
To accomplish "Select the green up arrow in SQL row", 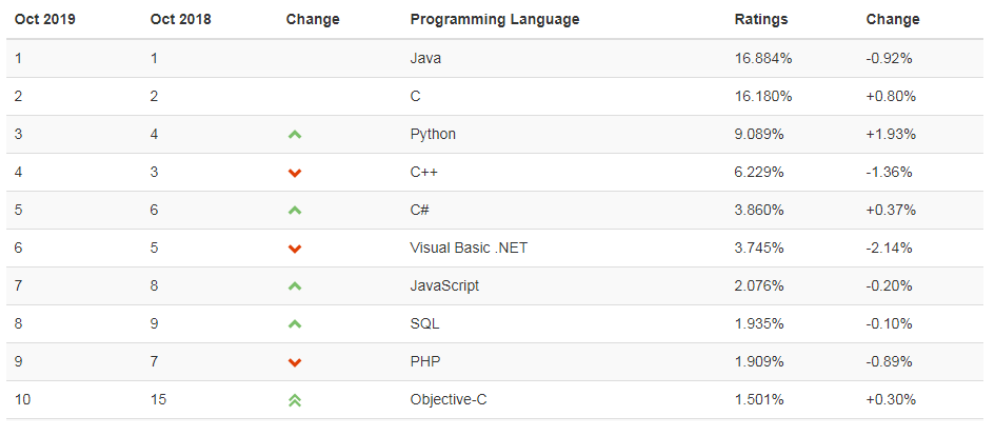I will 295,324.
